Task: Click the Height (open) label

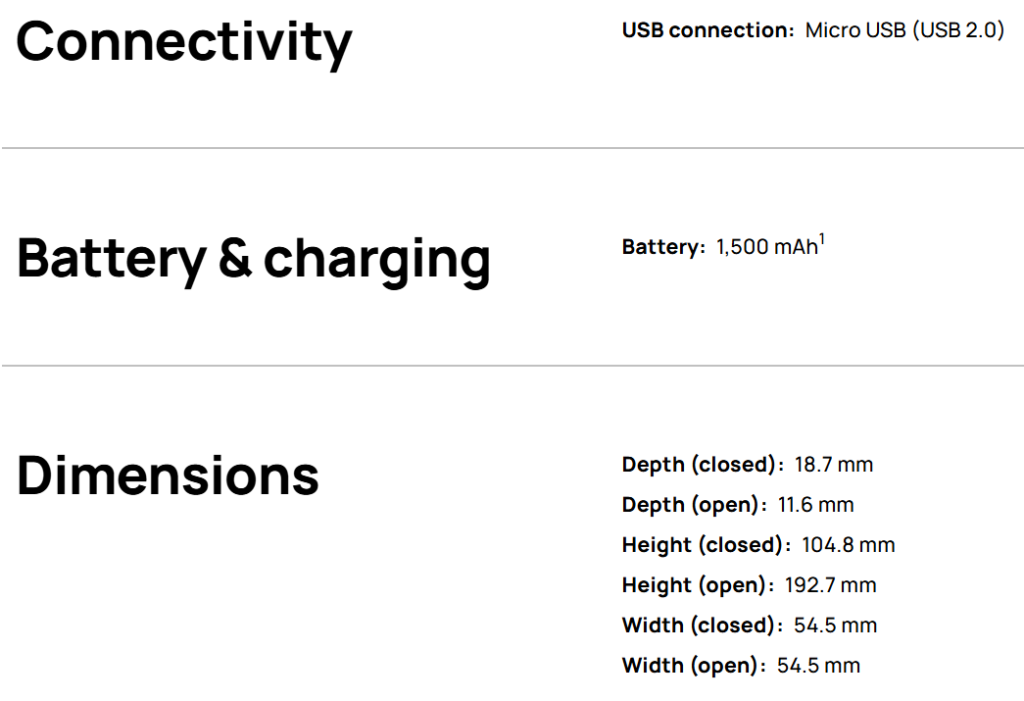Action: click(x=696, y=585)
